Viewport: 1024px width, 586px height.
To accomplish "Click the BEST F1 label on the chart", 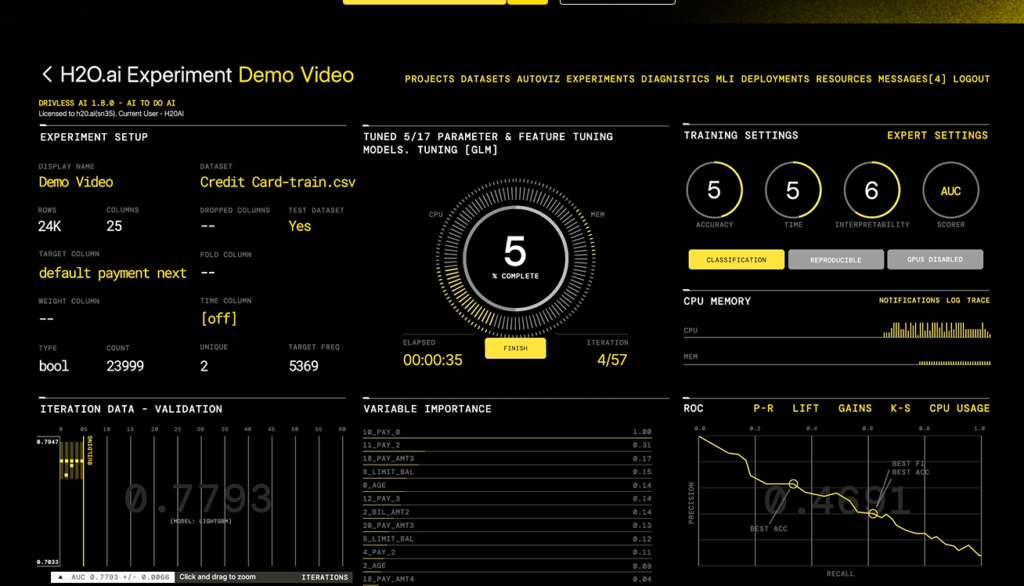I will [908, 463].
